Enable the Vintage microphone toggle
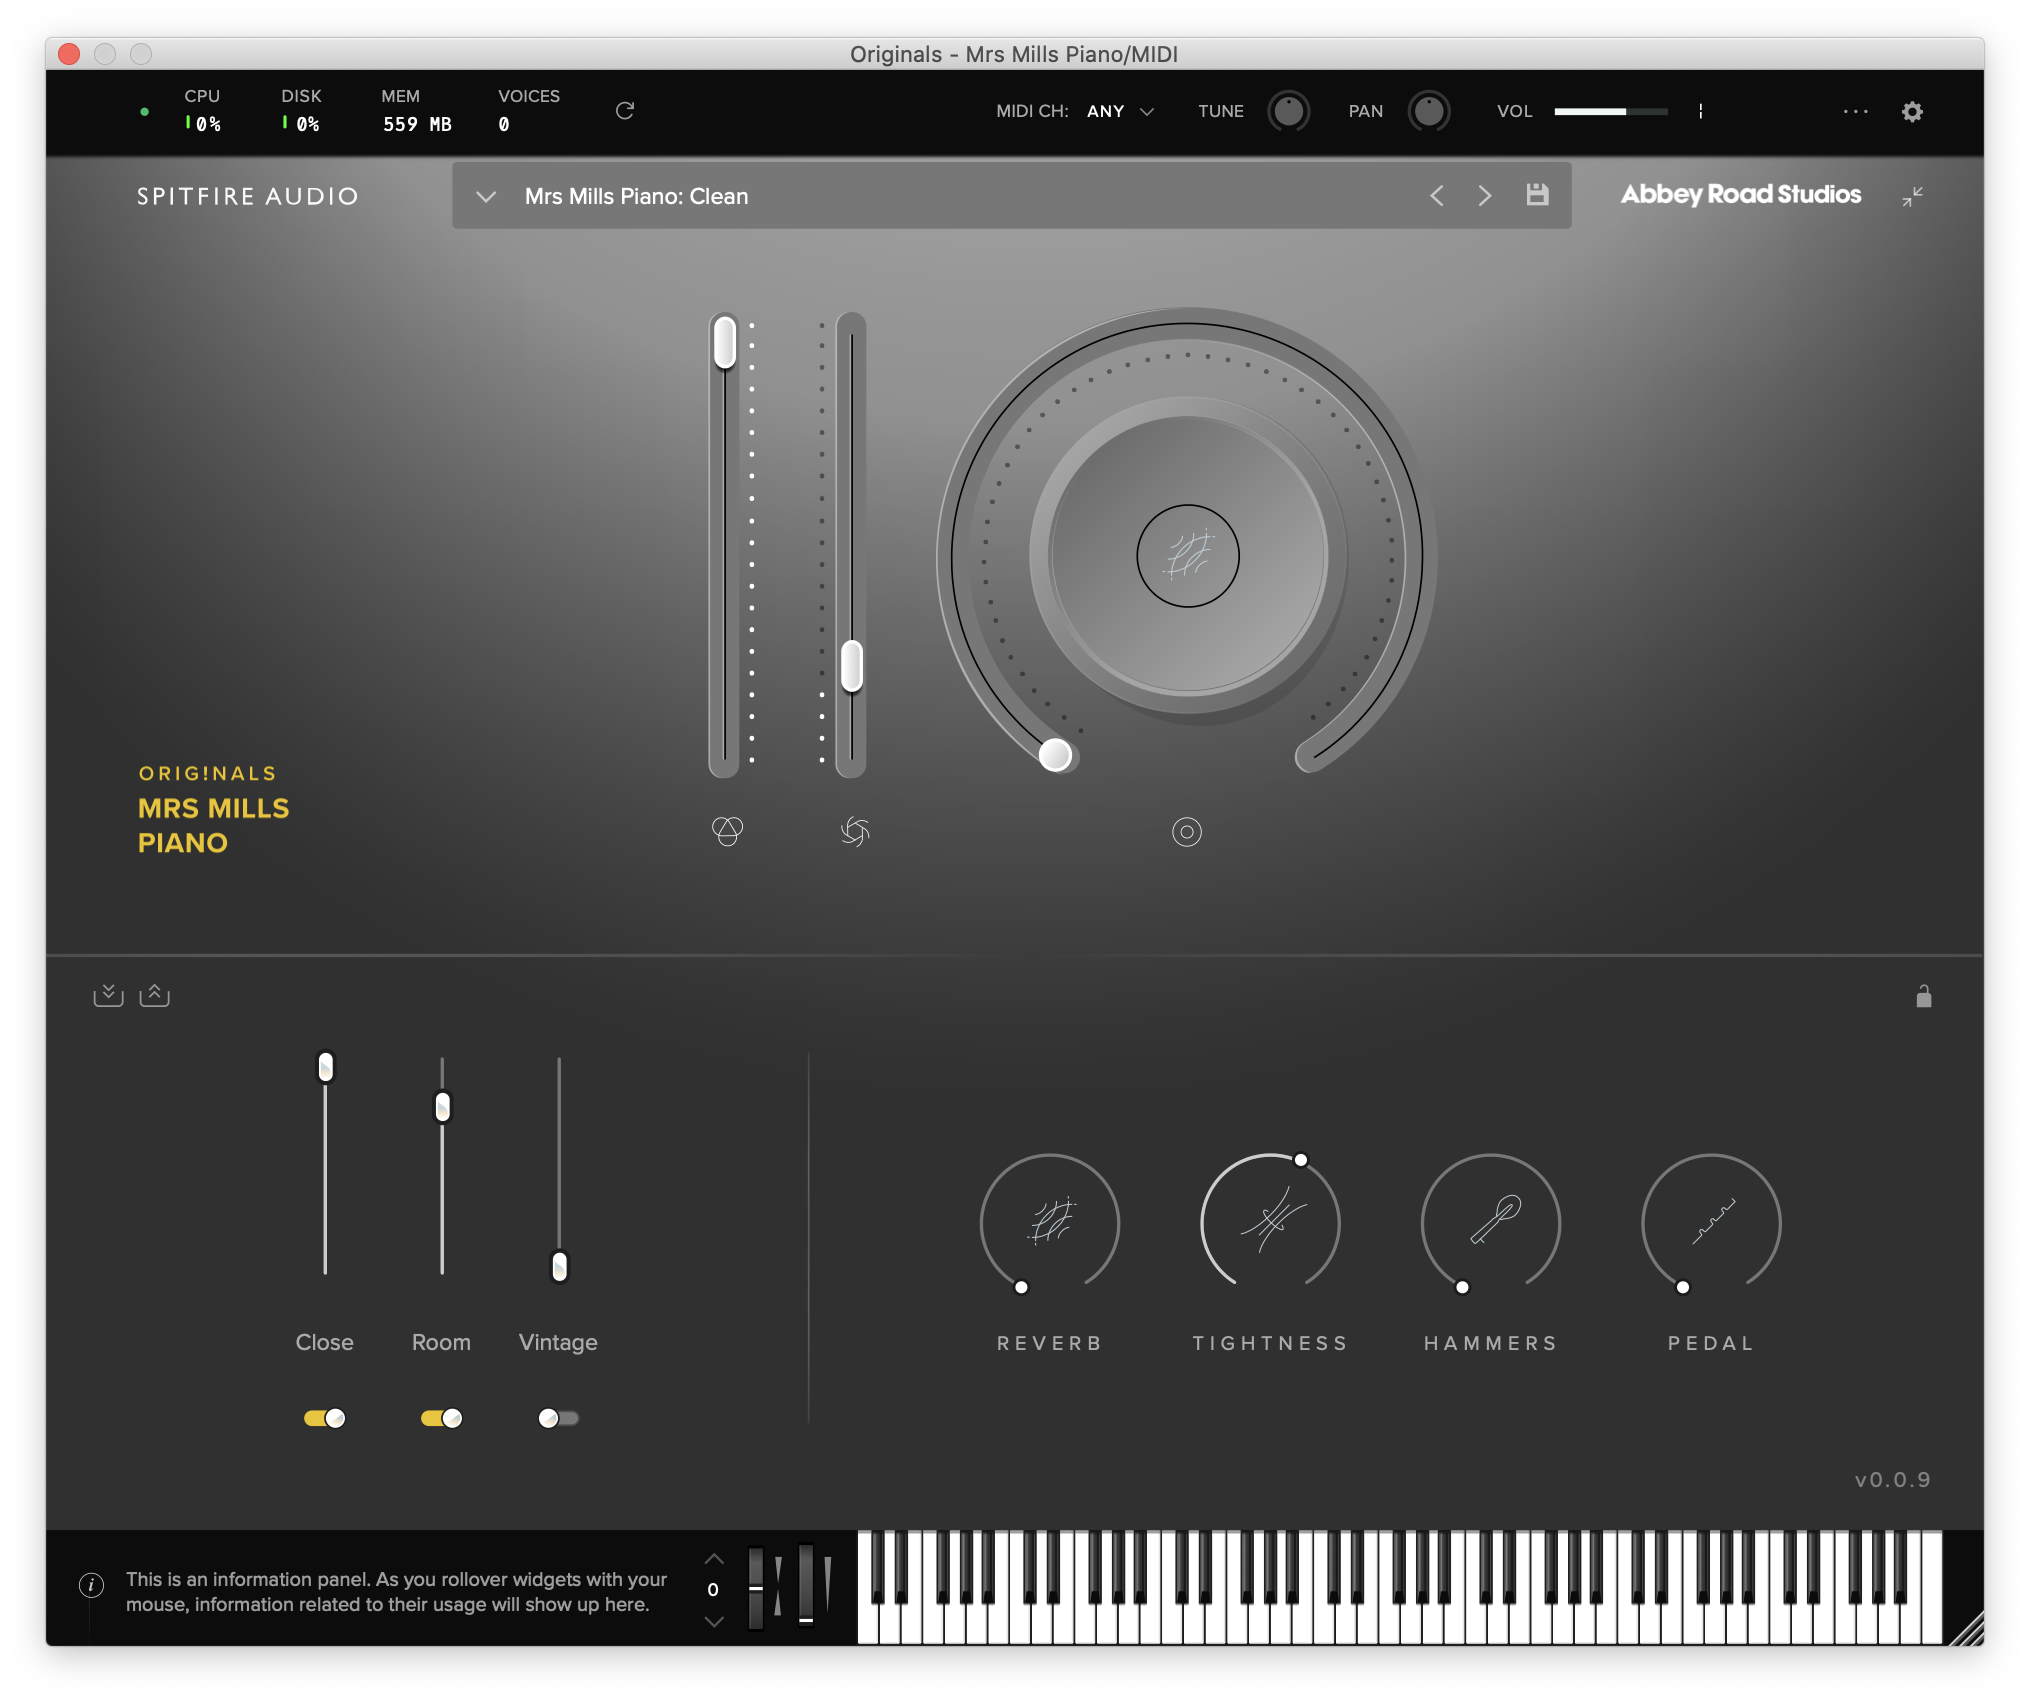 [558, 1418]
